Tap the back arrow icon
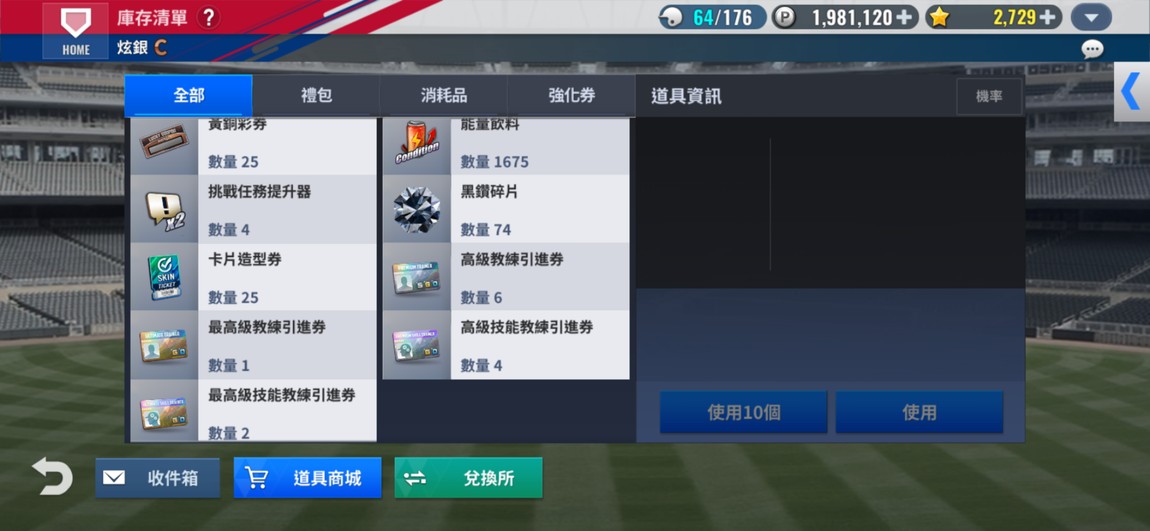The image size is (1150, 531). pos(52,477)
